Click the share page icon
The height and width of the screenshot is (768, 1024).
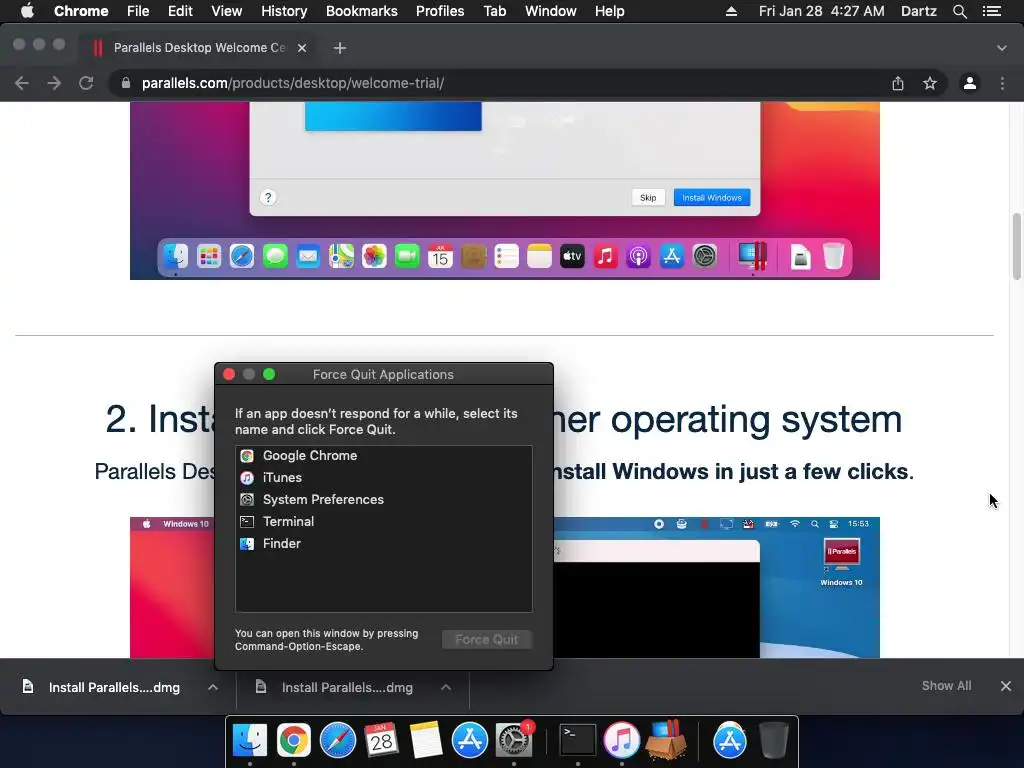point(898,83)
